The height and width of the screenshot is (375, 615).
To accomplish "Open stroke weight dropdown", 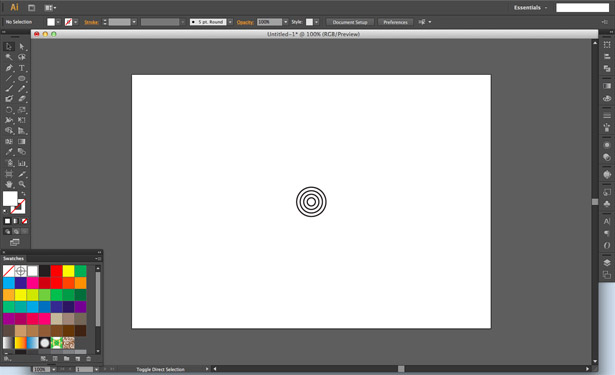I will (x=134, y=22).
